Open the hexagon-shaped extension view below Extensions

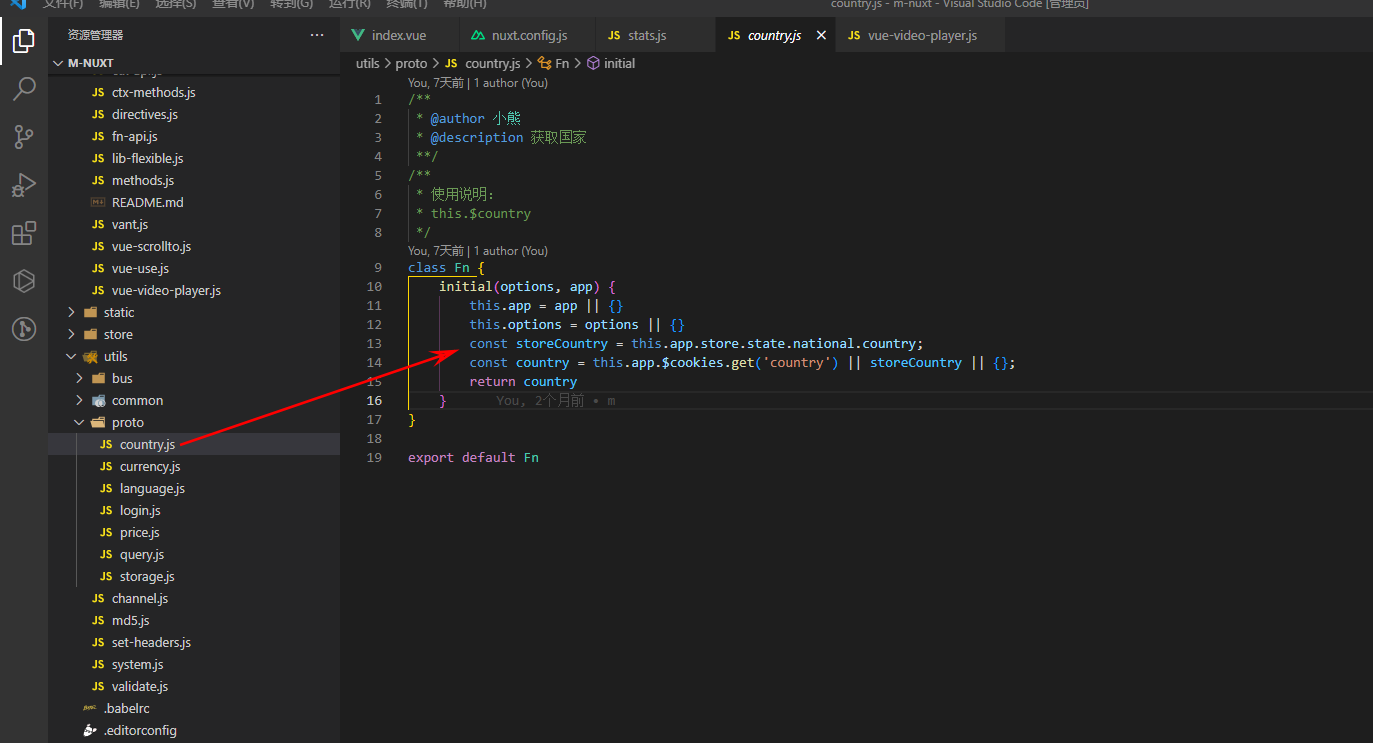click(23, 281)
